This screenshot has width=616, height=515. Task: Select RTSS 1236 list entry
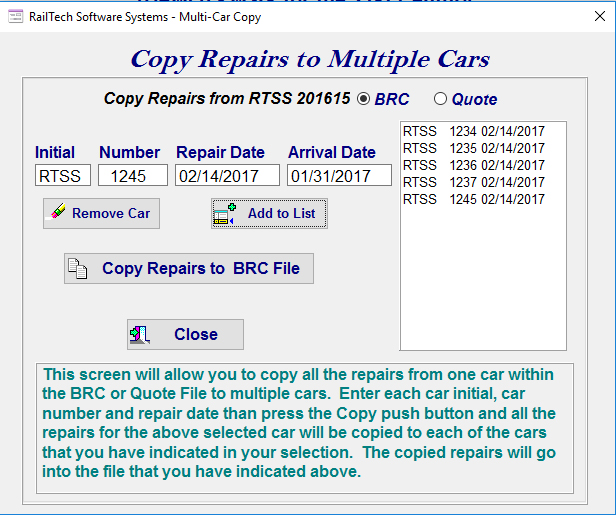[473, 165]
